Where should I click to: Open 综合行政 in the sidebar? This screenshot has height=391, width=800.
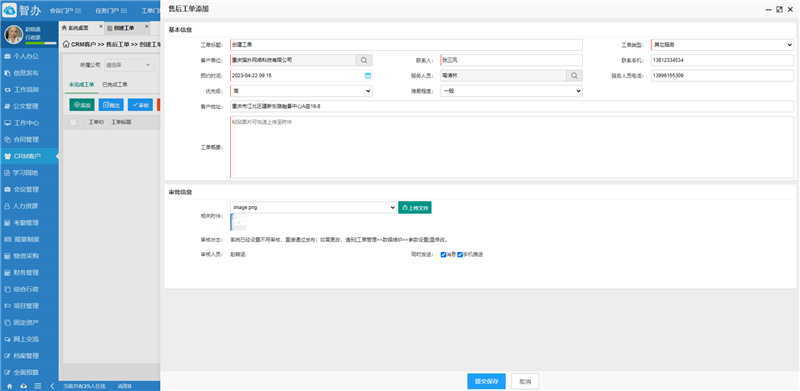29,289
